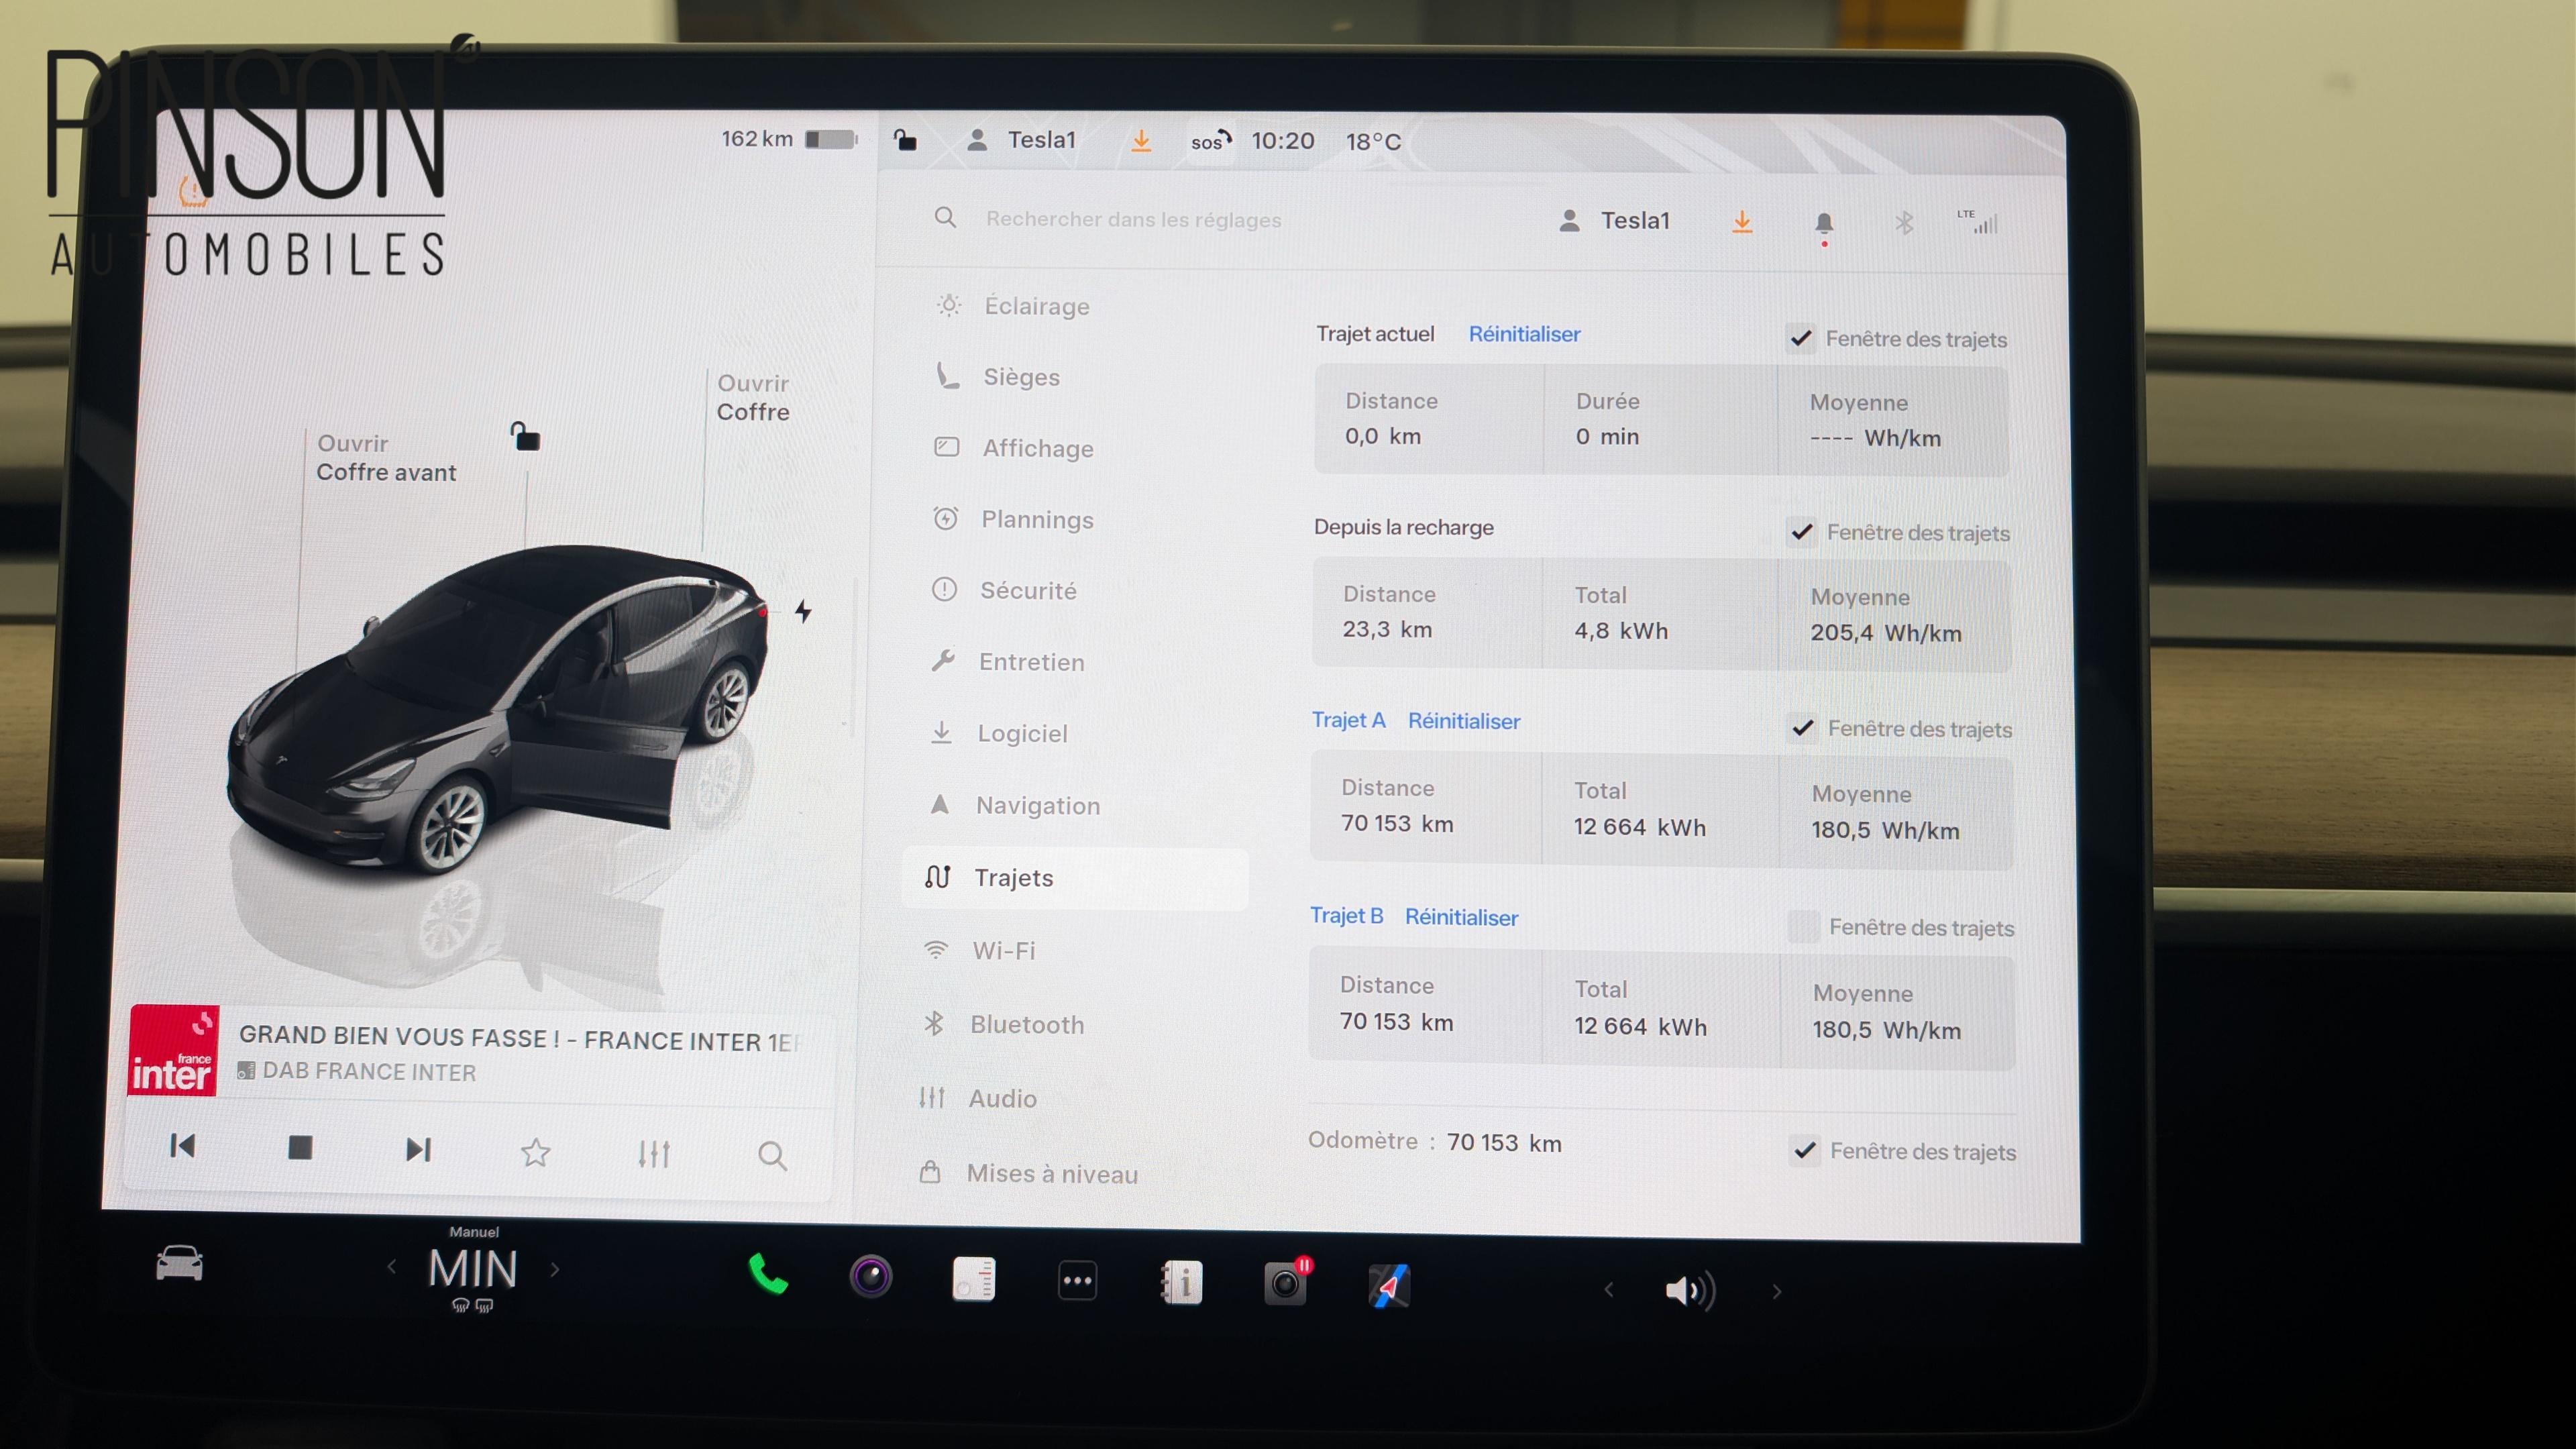Open audio equalizer in media player

(654, 1154)
